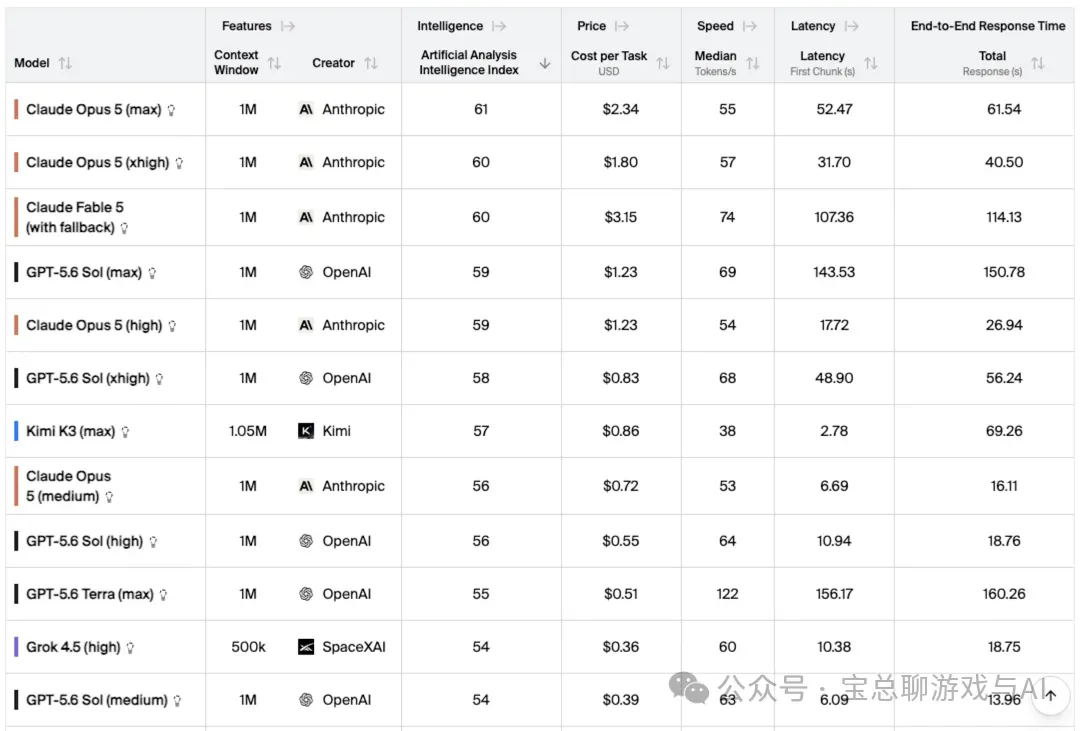Image resolution: width=1080 pixels, height=731 pixels.
Task: Sort table by Model column
Action: coord(65,63)
